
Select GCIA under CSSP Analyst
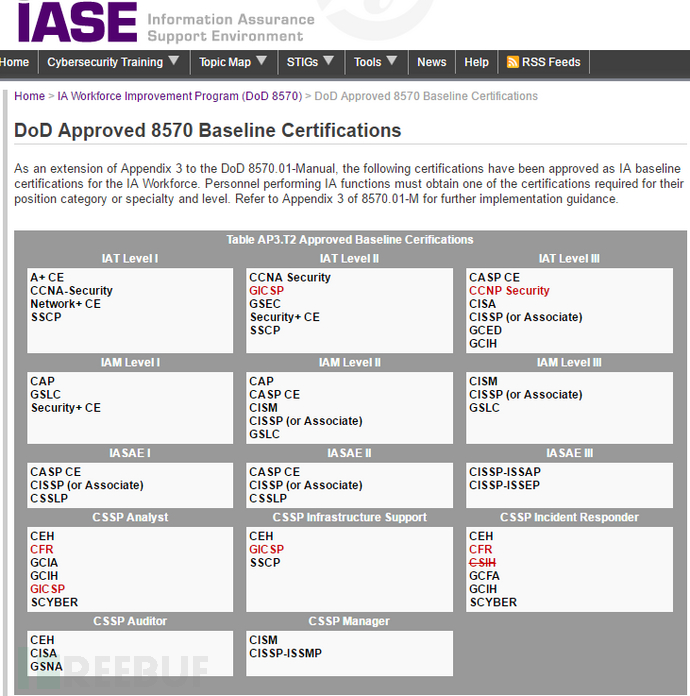(x=44, y=562)
